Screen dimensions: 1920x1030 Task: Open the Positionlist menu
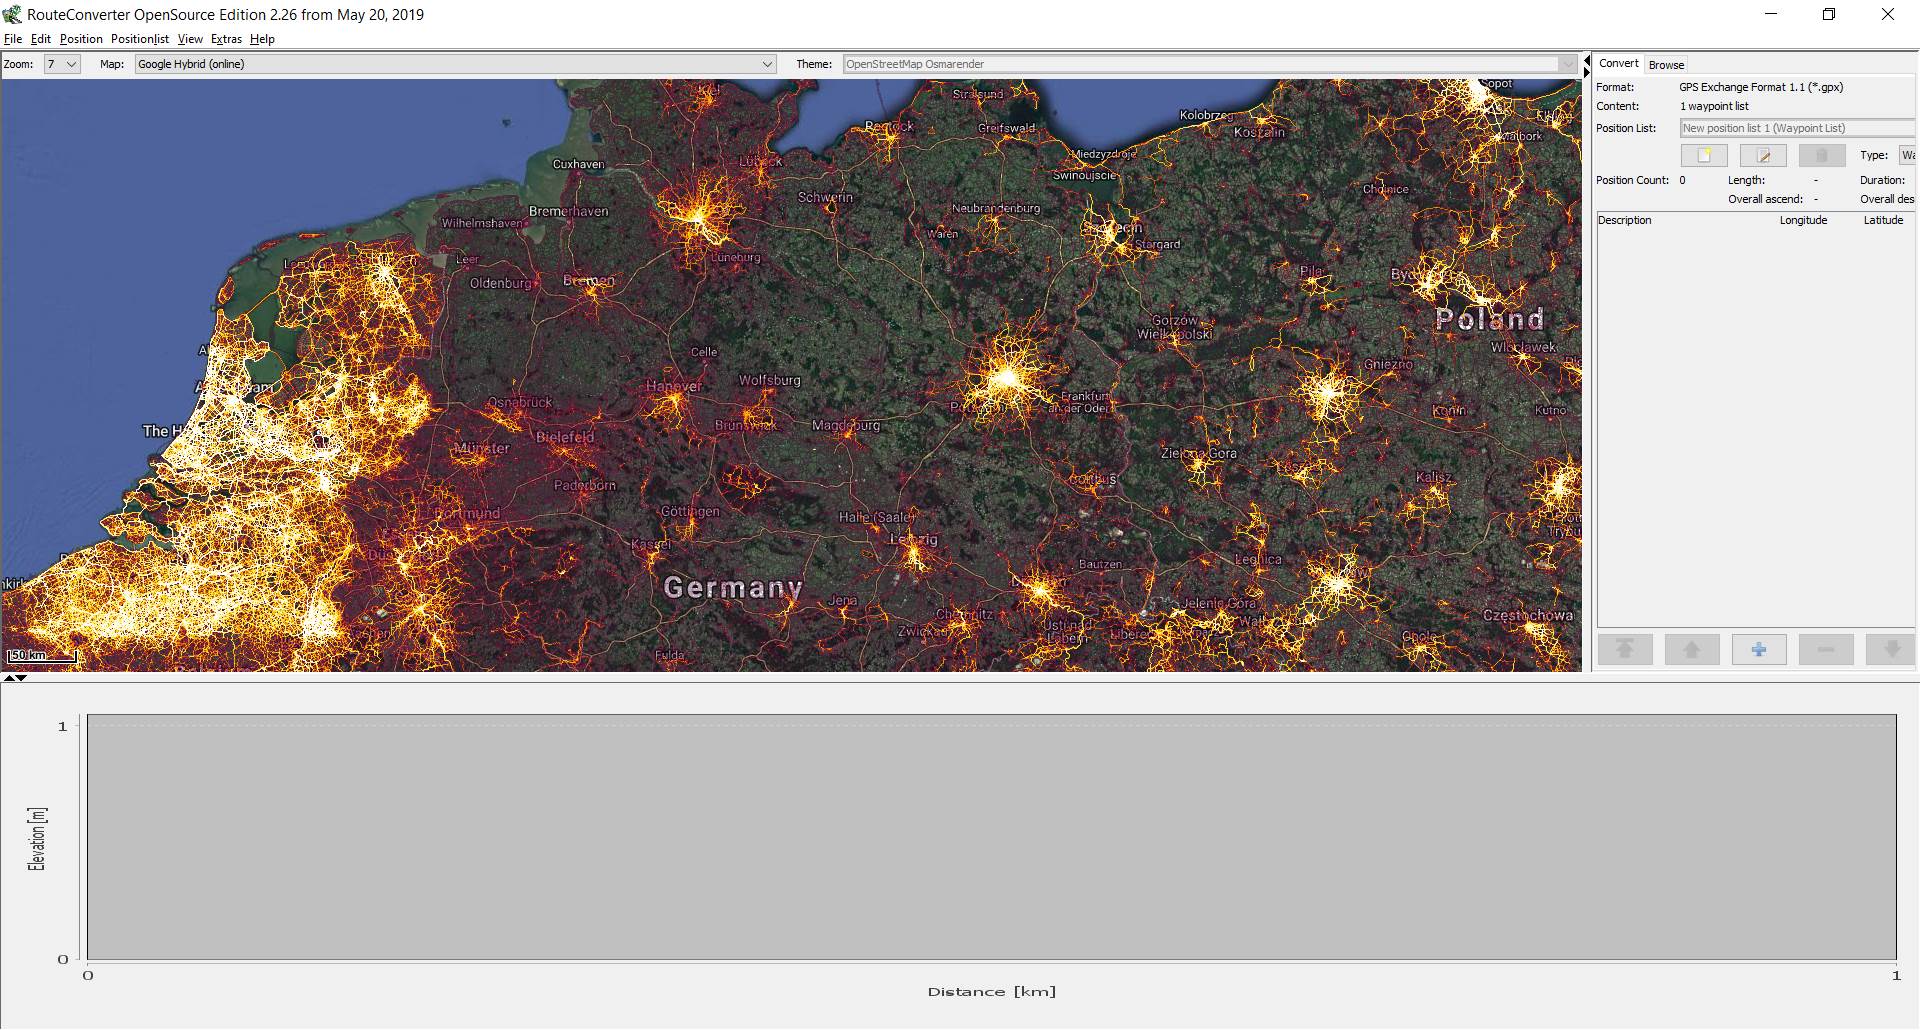pyautogui.click(x=139, y=39)
